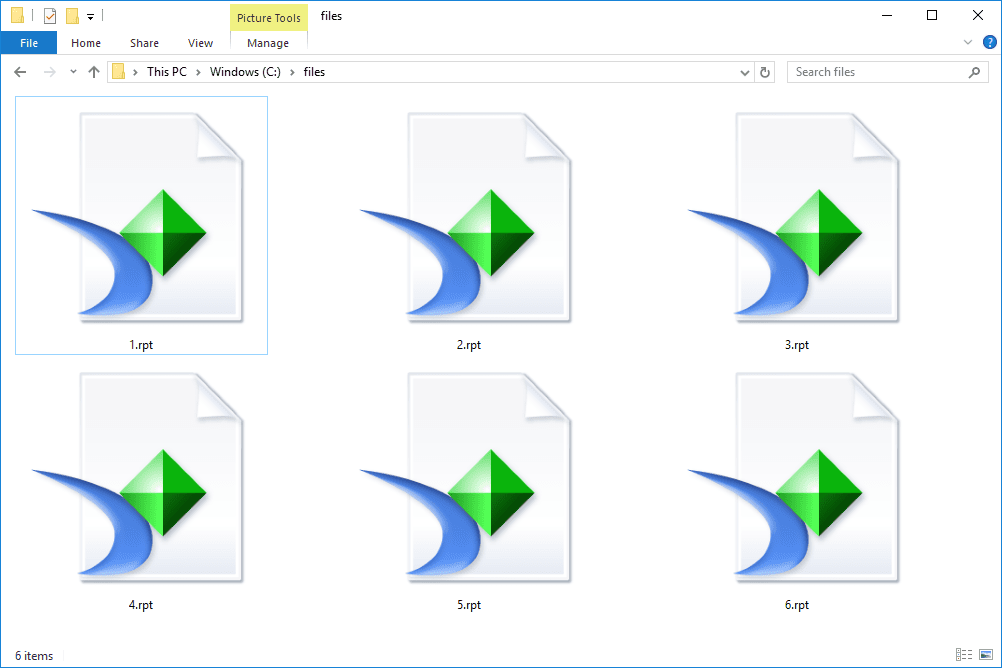Click the Search files input box
This screenshot has width=1002, height=668.
[876, 72]
